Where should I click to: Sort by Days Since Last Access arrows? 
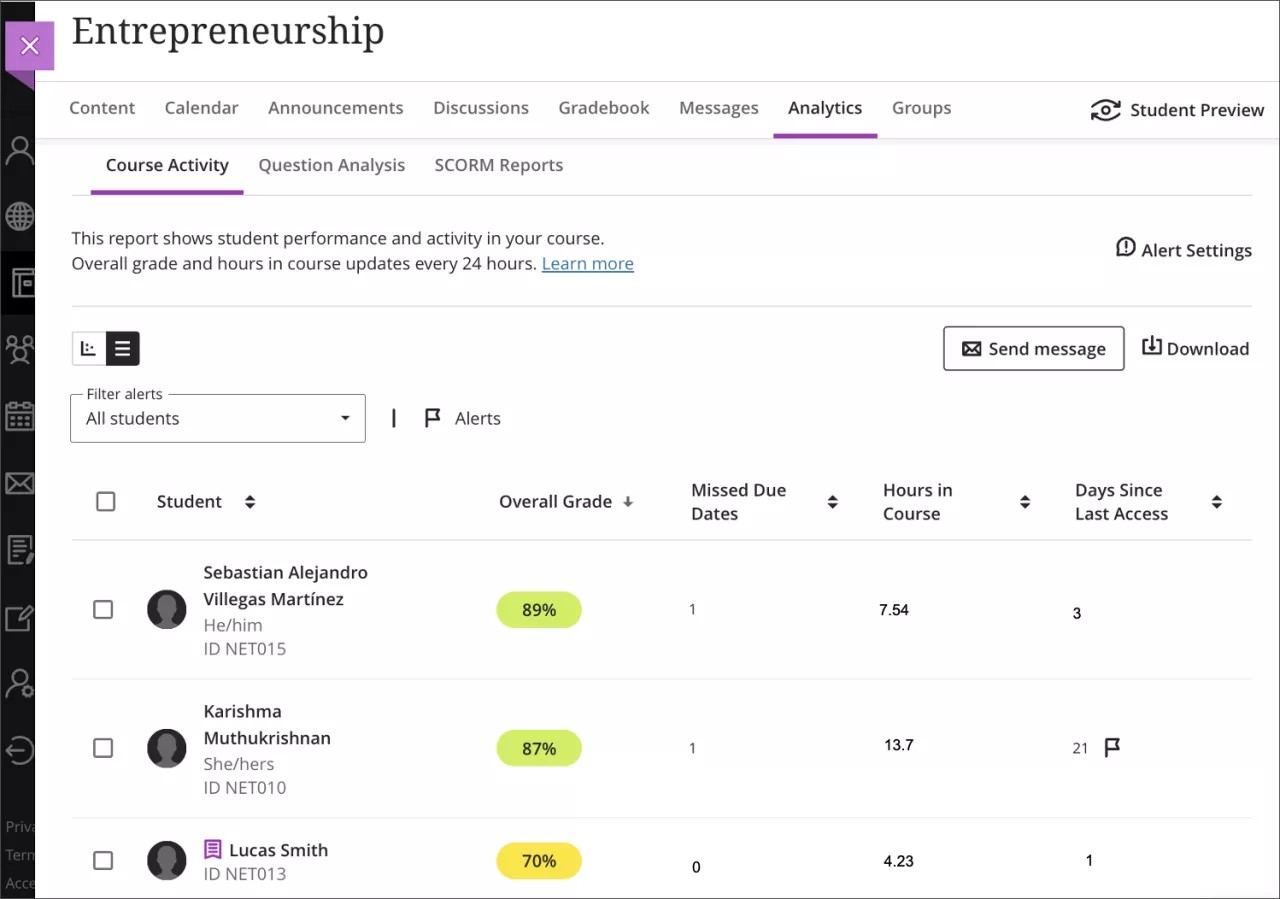pos(1216,502)
